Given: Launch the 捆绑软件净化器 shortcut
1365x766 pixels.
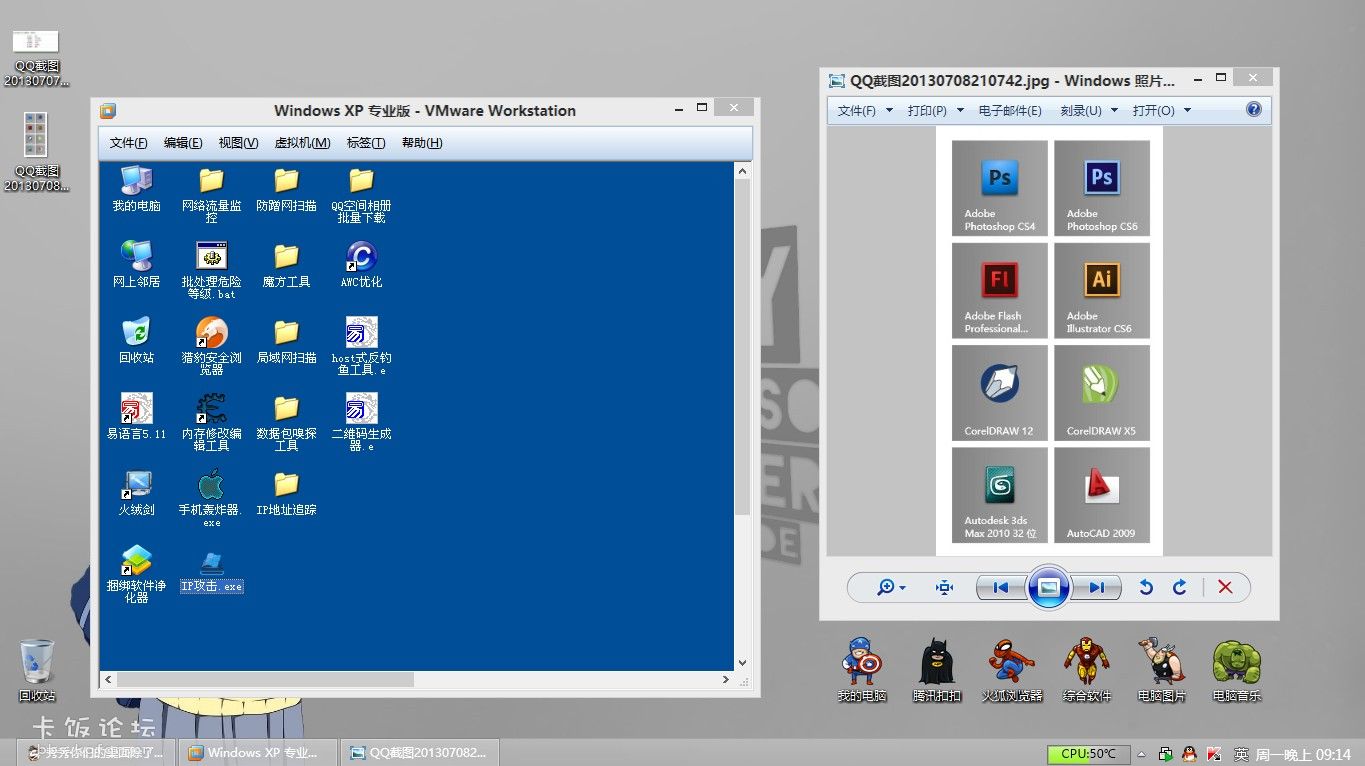Looking at the screenshot, I should [x=136, y=575].
